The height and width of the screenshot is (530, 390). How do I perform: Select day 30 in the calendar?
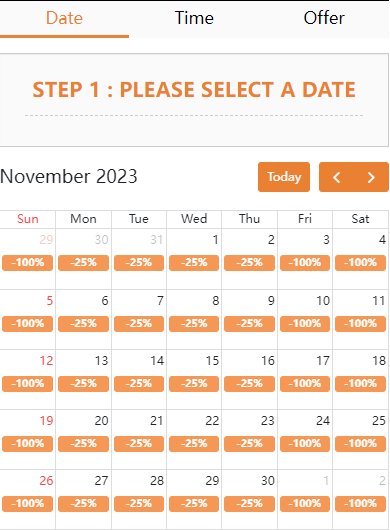coord(268,481)
